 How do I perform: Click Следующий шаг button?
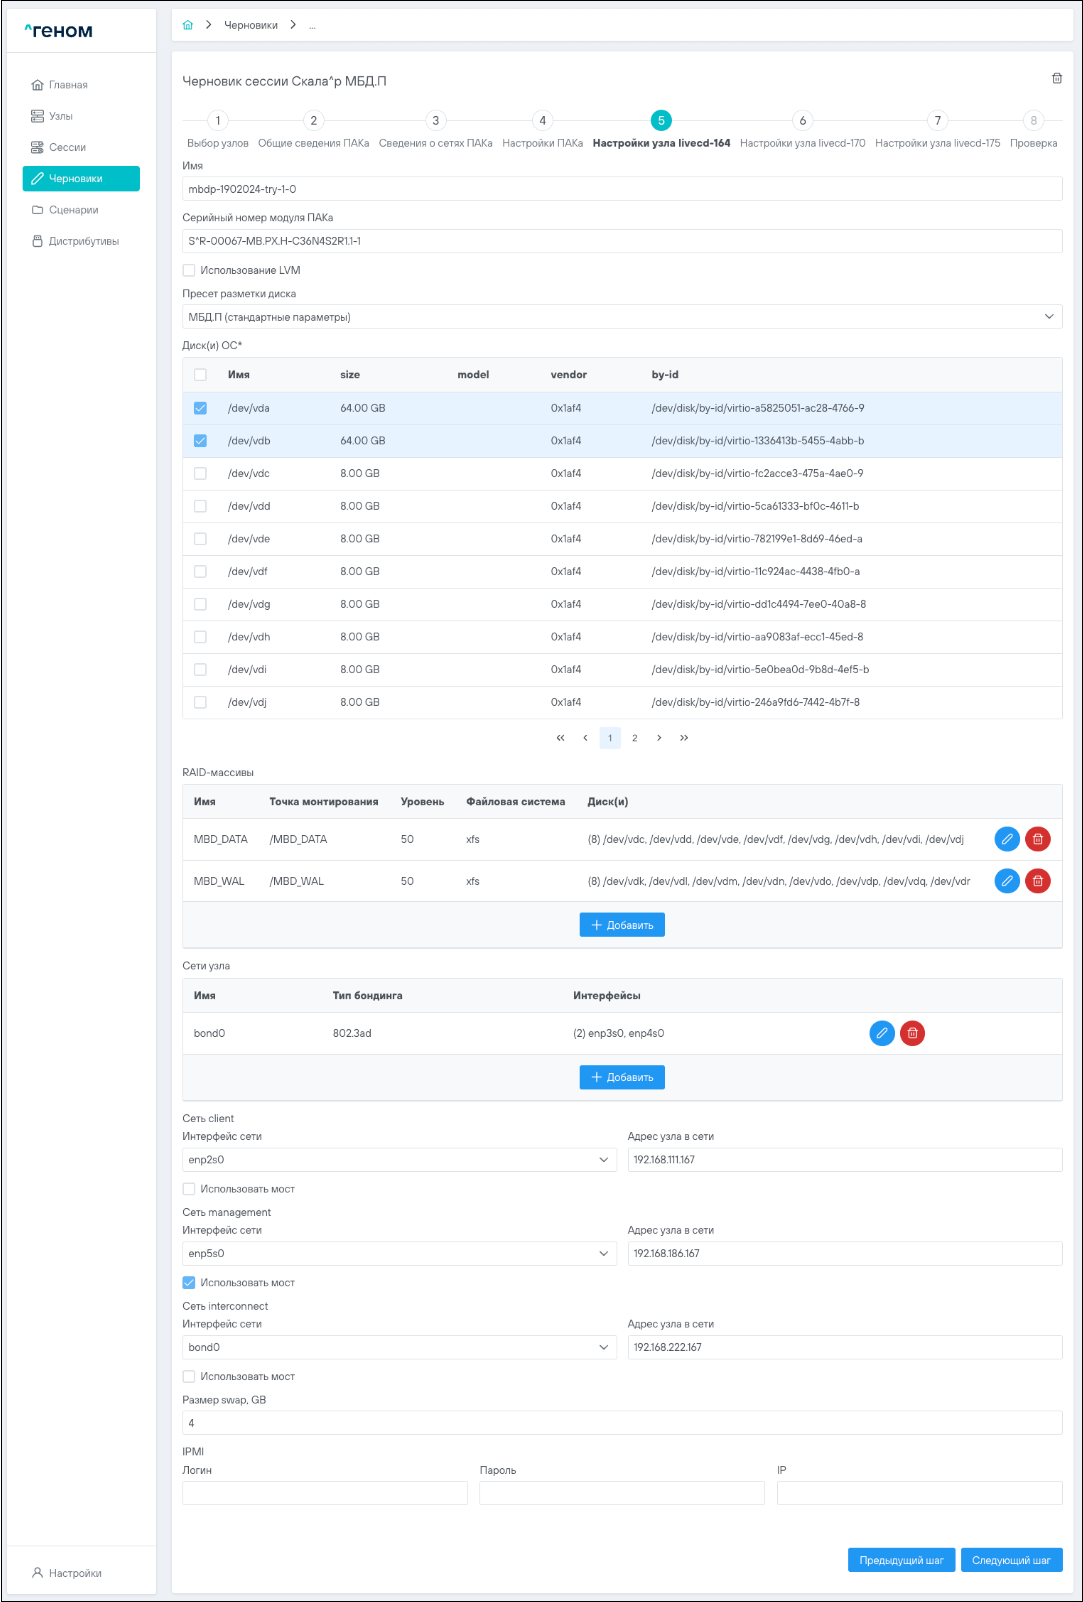coord(1010,1560)
